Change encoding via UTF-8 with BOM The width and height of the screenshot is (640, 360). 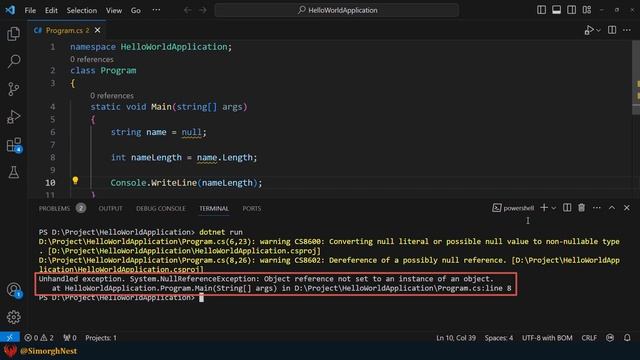point(547,338)
